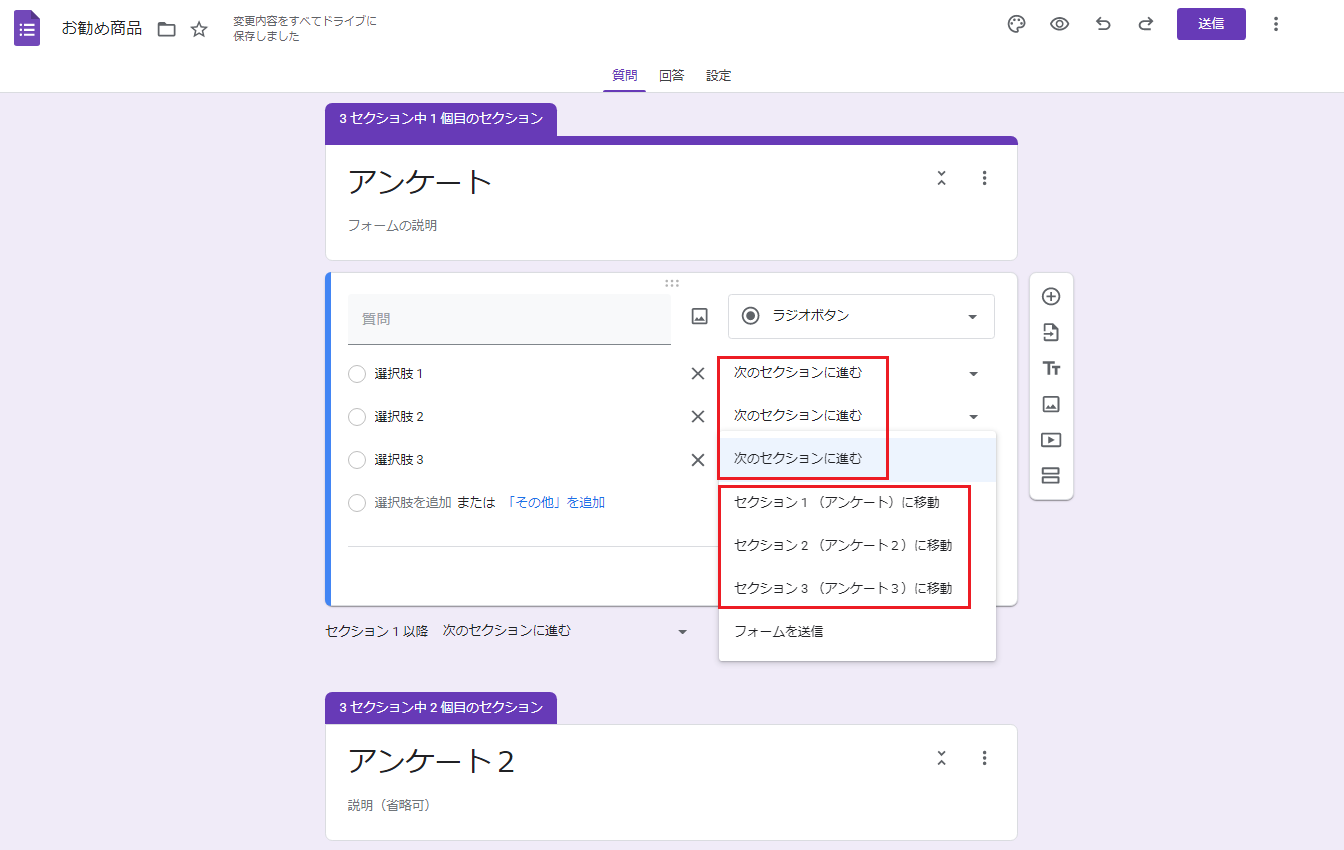Click the import questions icon
Screen dimensions: 1344x850
pyautogui.click(x=1050, y=332)
